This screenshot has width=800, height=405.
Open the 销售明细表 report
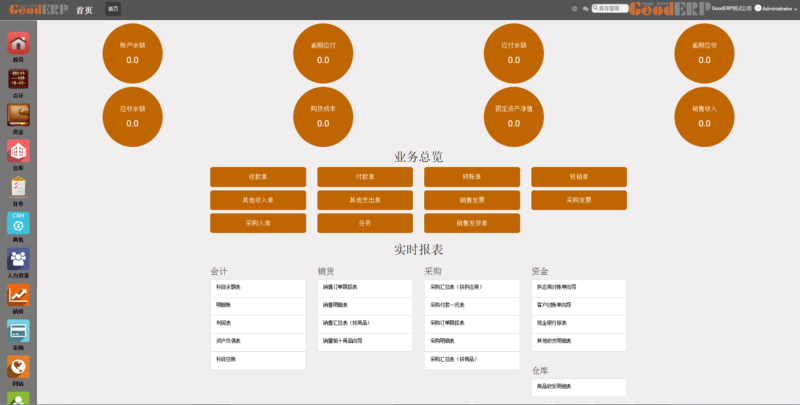(x=365, y=306)
